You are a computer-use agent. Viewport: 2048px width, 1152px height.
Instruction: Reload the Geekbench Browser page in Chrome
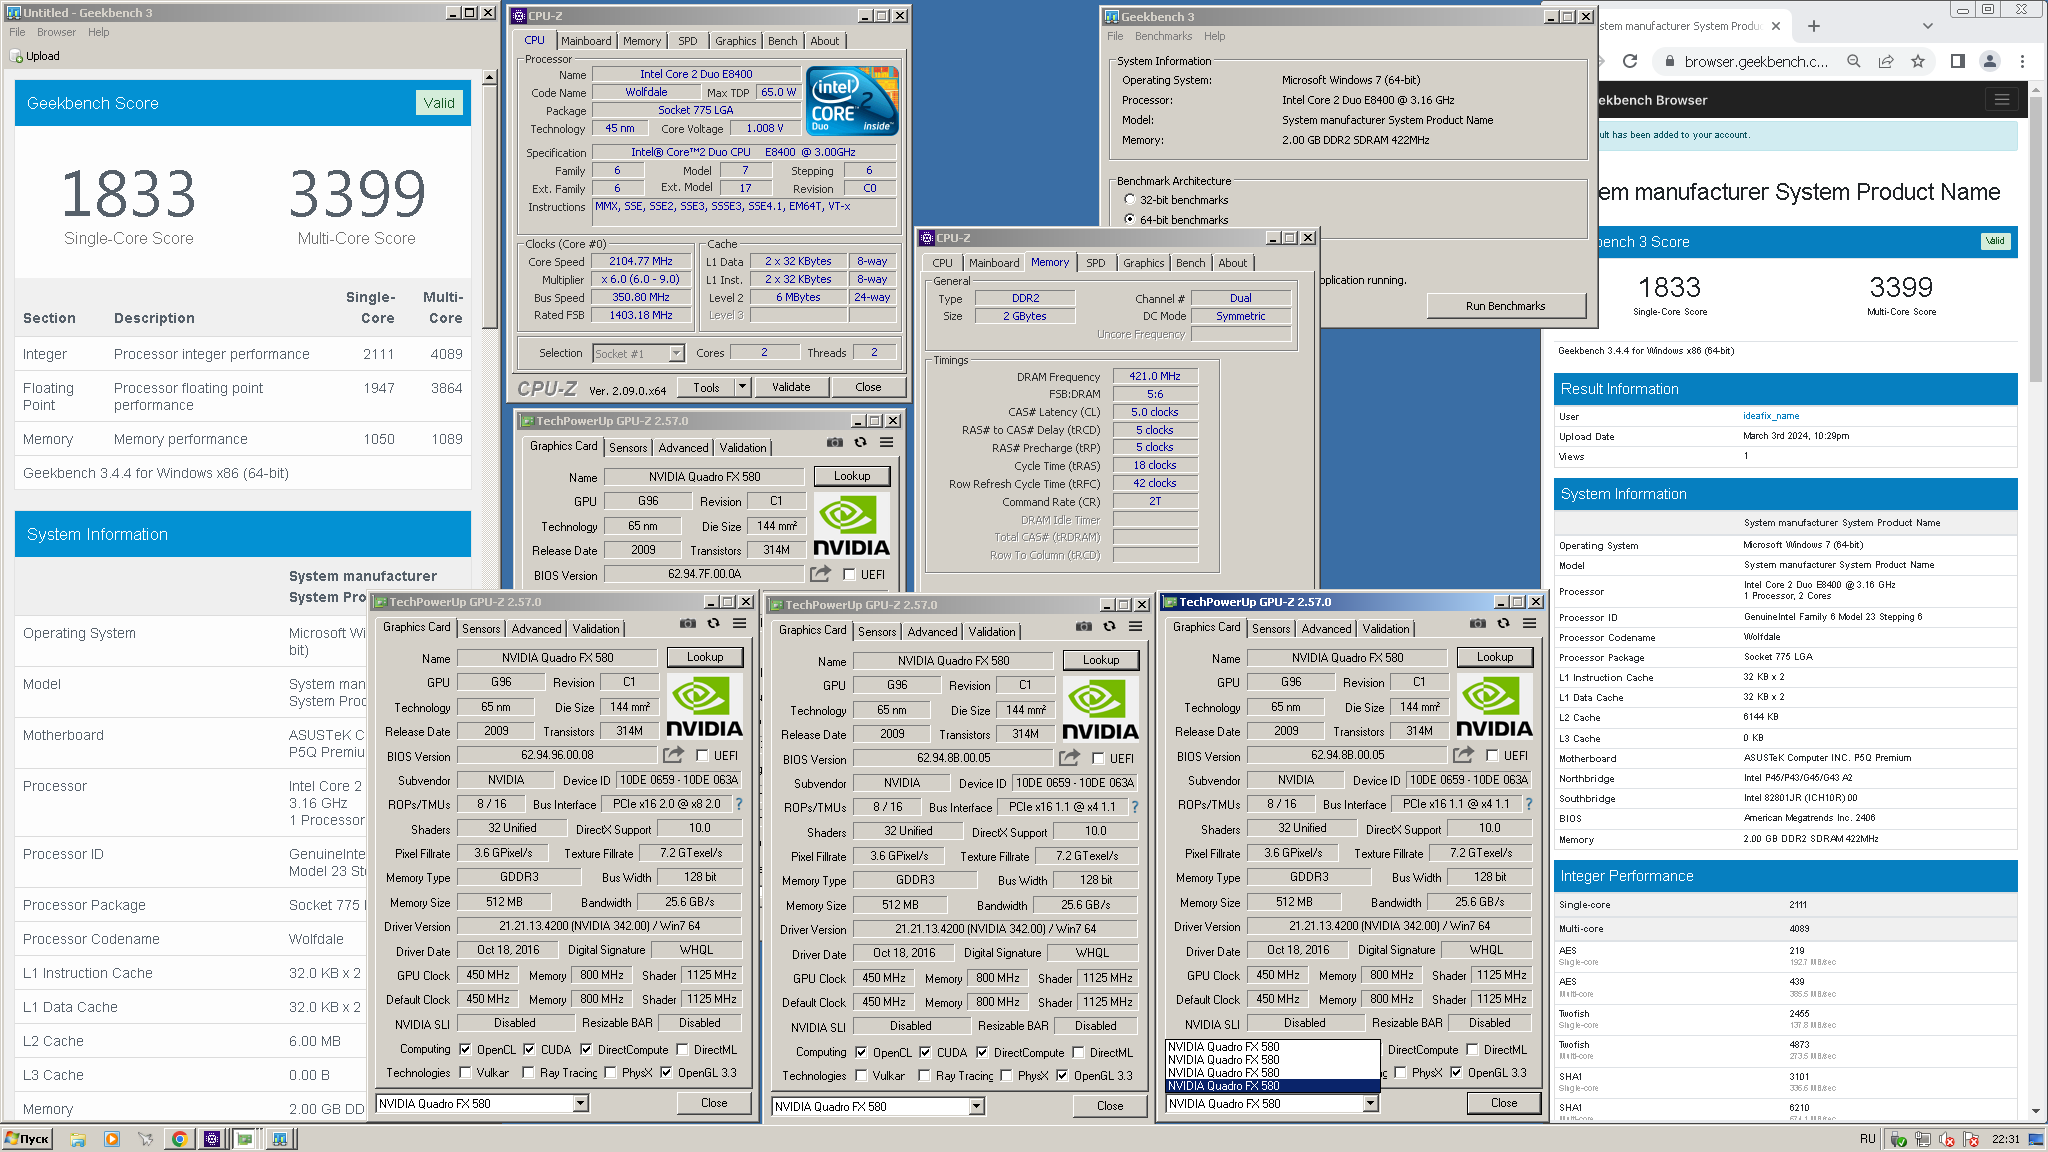pos(1630,61)
